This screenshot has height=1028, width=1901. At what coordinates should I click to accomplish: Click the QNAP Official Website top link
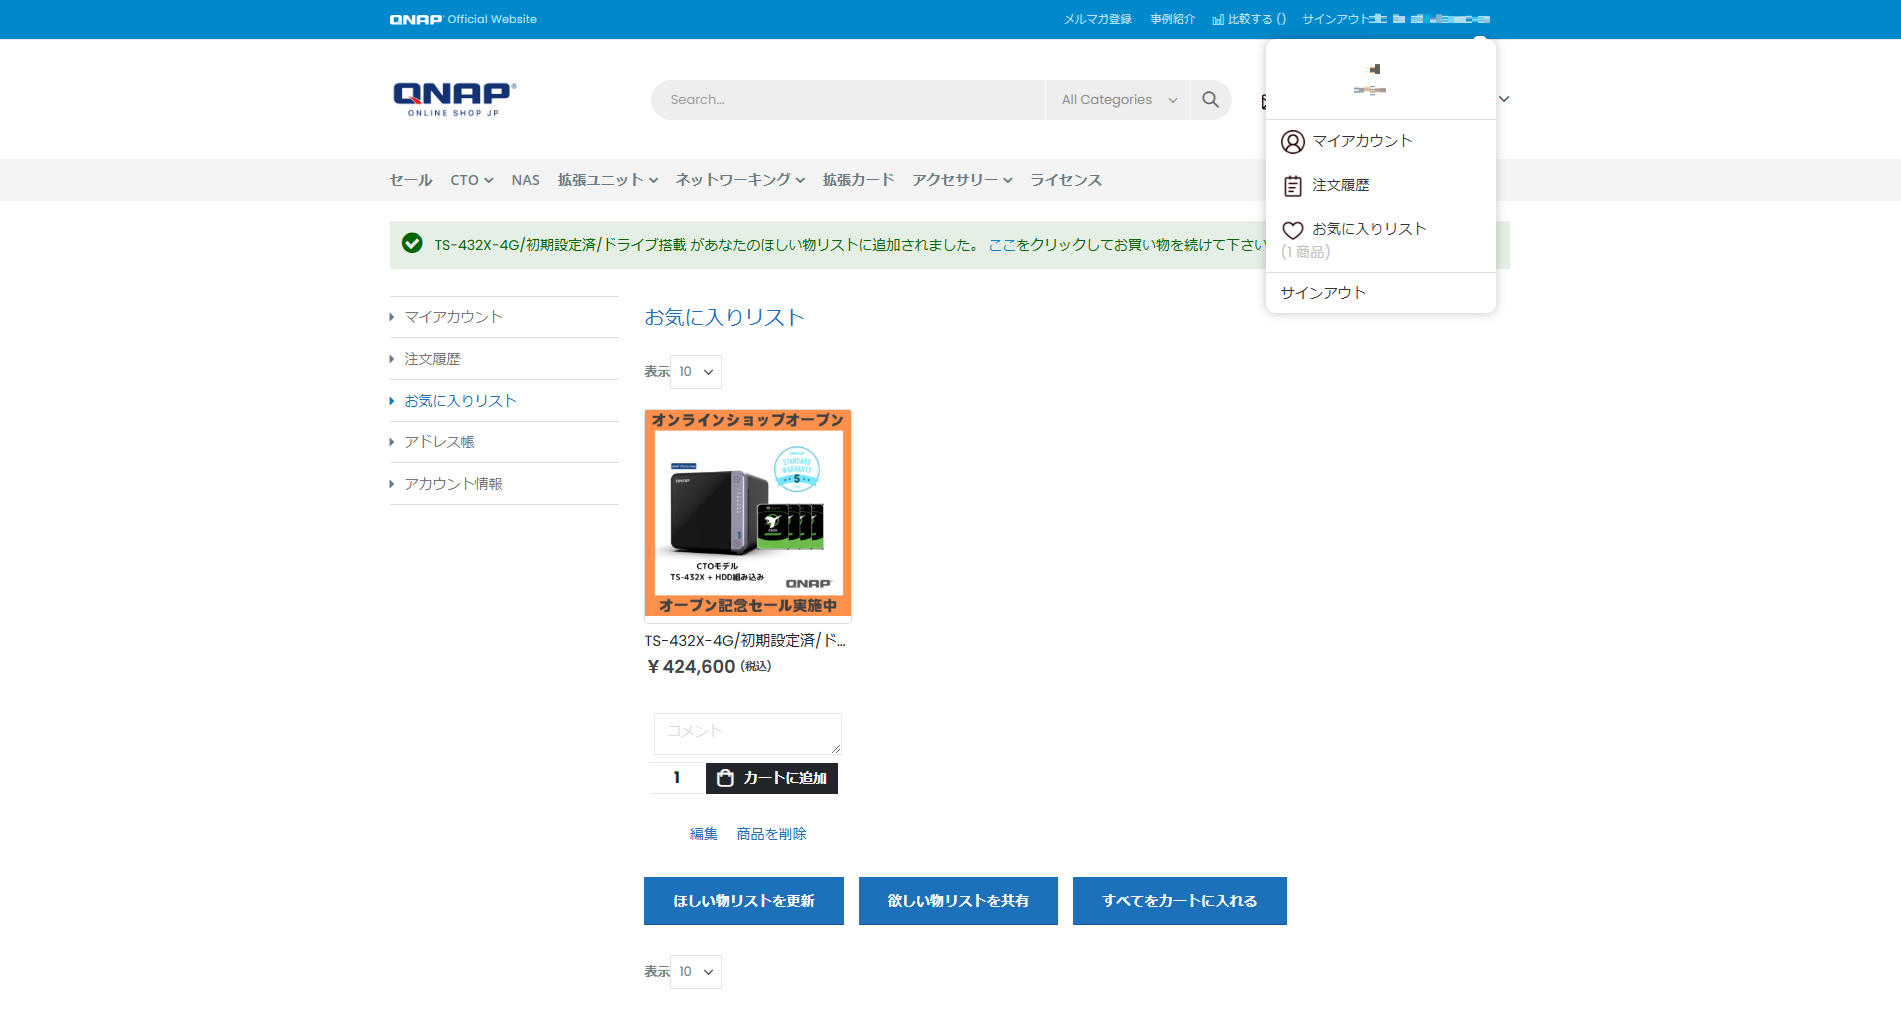point(463,19)
